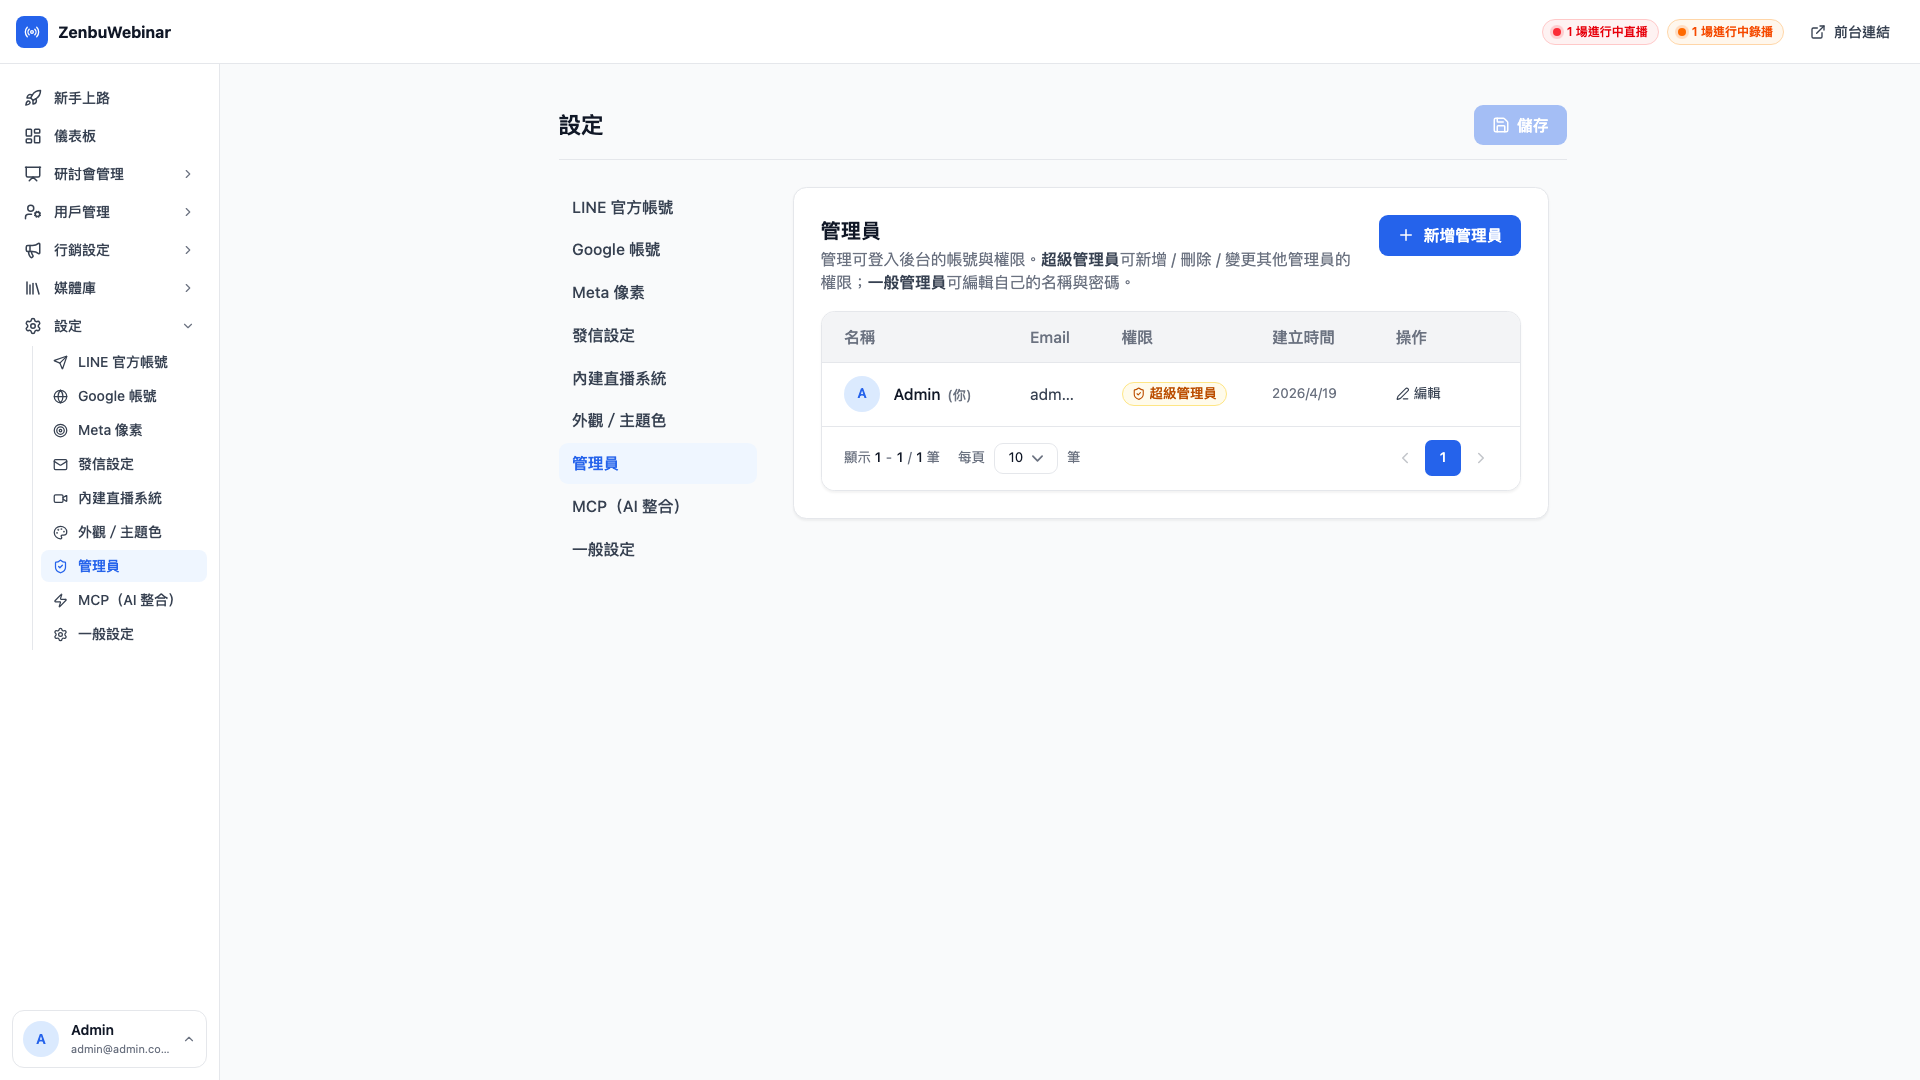Click the truncated adm... email cell
The height and width of the screenshot is (1080, 1920).
[1052, 395]
